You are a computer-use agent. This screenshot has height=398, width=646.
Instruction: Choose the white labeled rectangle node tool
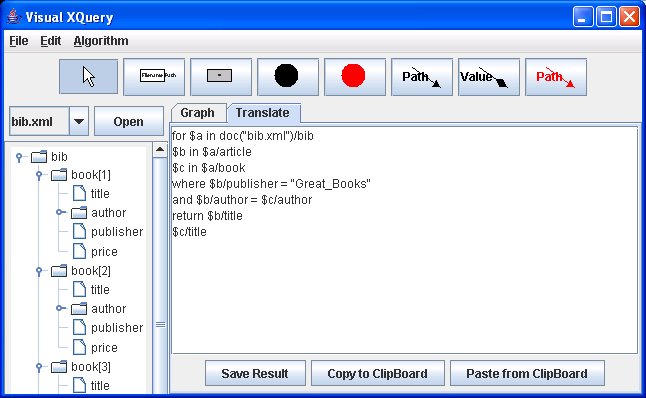(154, 77)
